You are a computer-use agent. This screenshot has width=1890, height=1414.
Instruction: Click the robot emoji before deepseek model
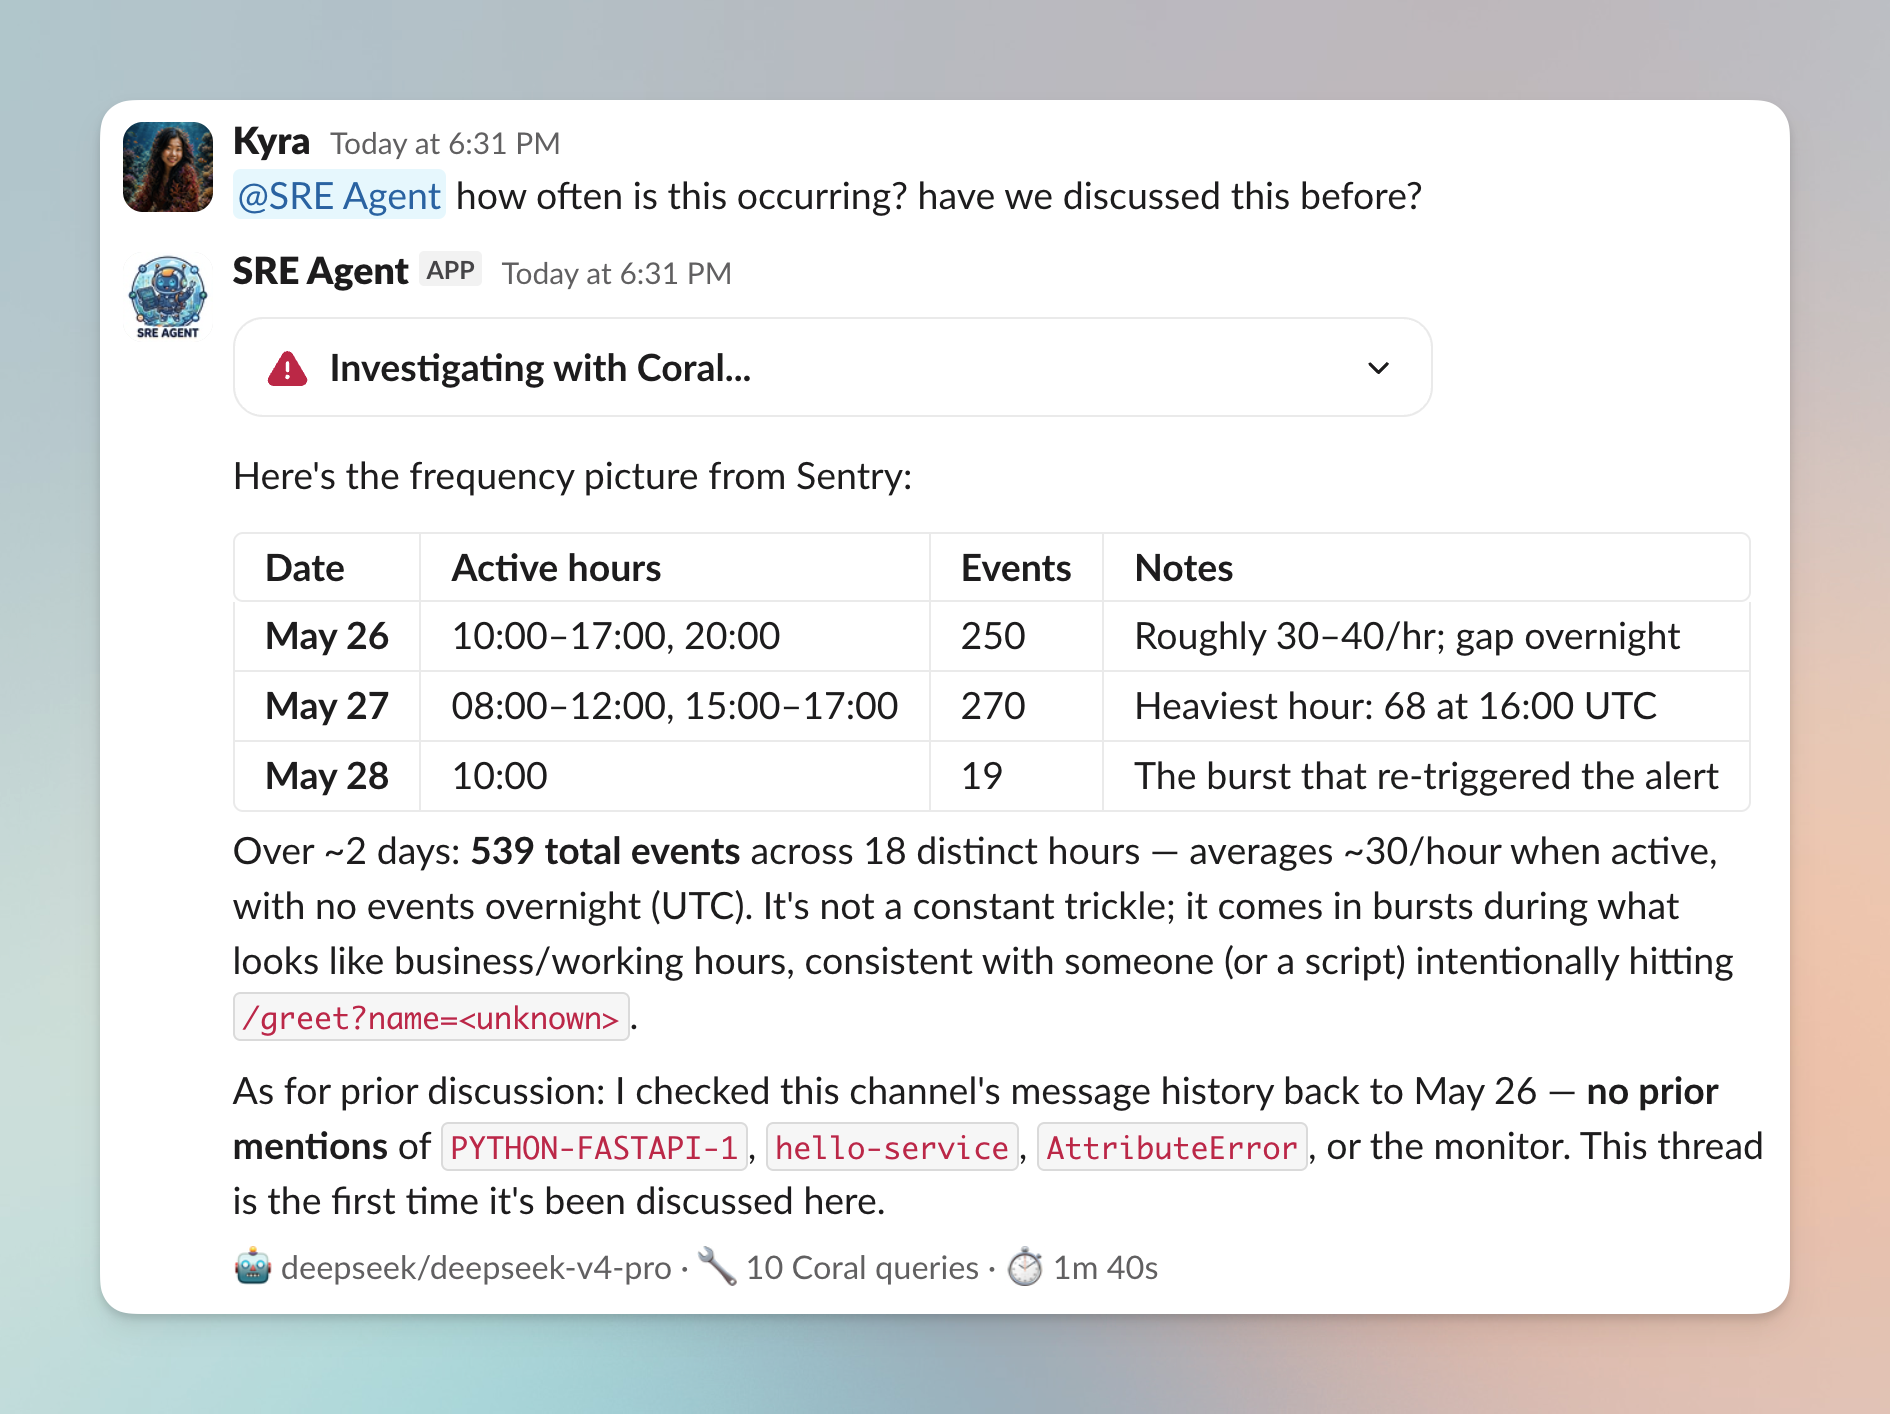[x=253, y=1267]
